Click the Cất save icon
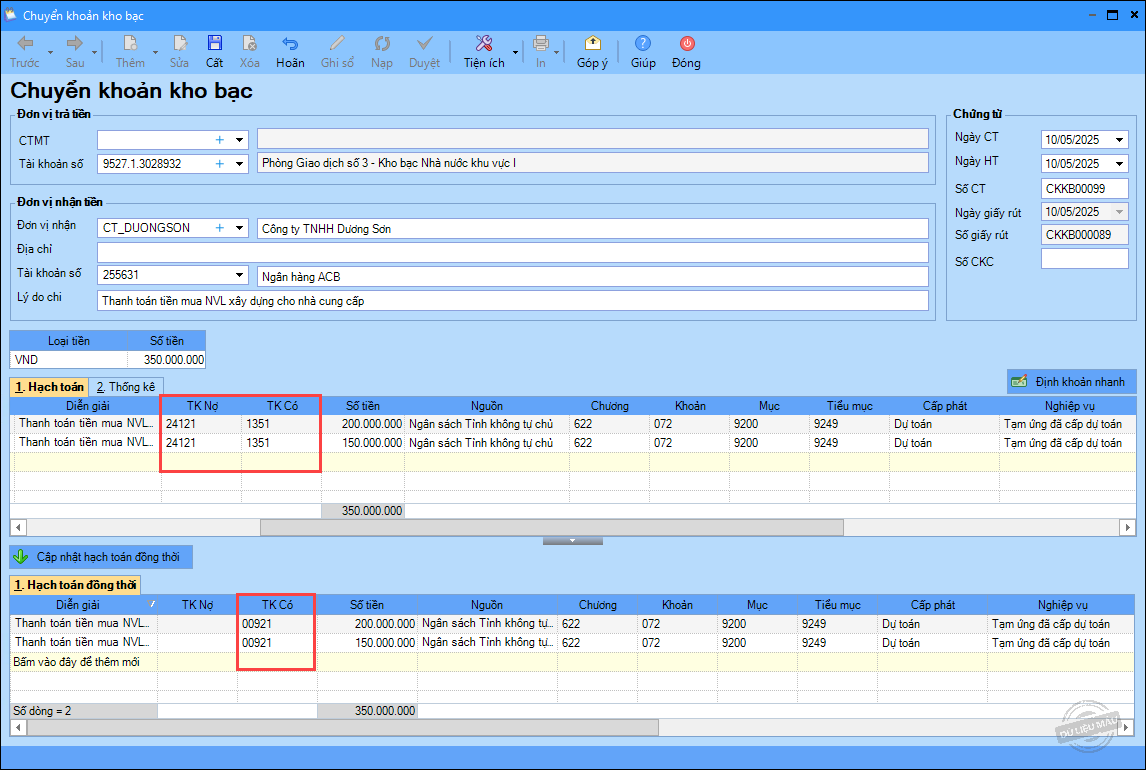The height and width of the screenshot is (770, 1146). 214,44
